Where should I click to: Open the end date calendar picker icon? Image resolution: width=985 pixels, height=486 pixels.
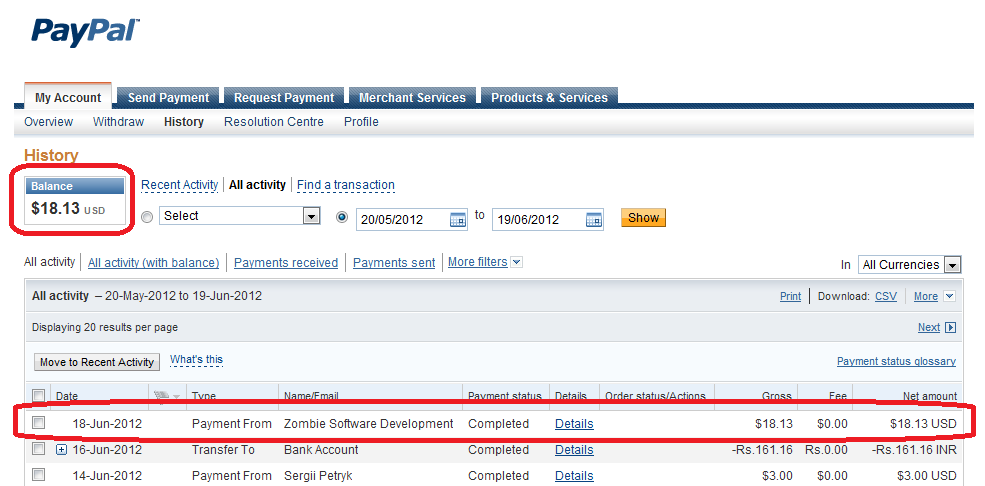[594, 220]
